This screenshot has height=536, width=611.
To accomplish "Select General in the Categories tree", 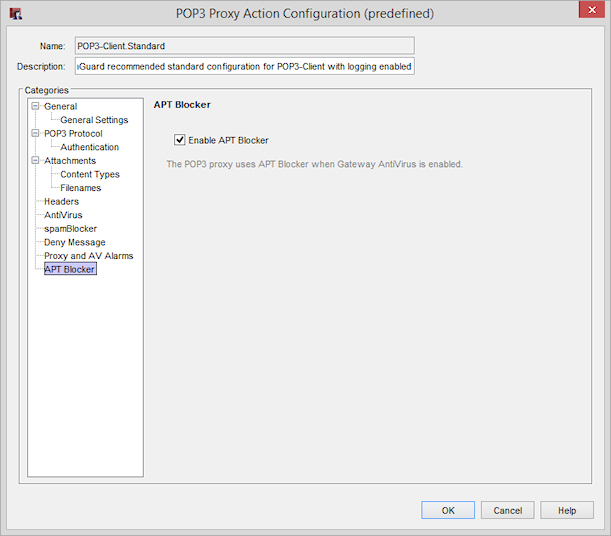I will pos(60,106).
